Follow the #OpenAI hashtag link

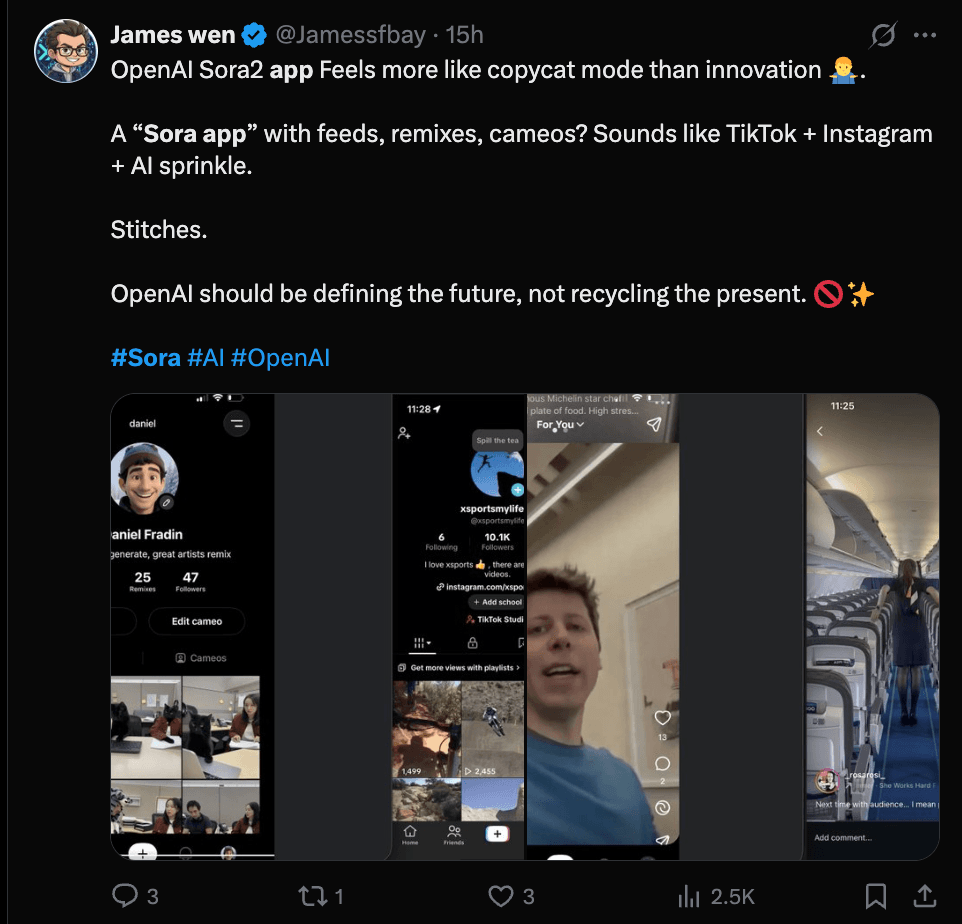tap(280, 357)
